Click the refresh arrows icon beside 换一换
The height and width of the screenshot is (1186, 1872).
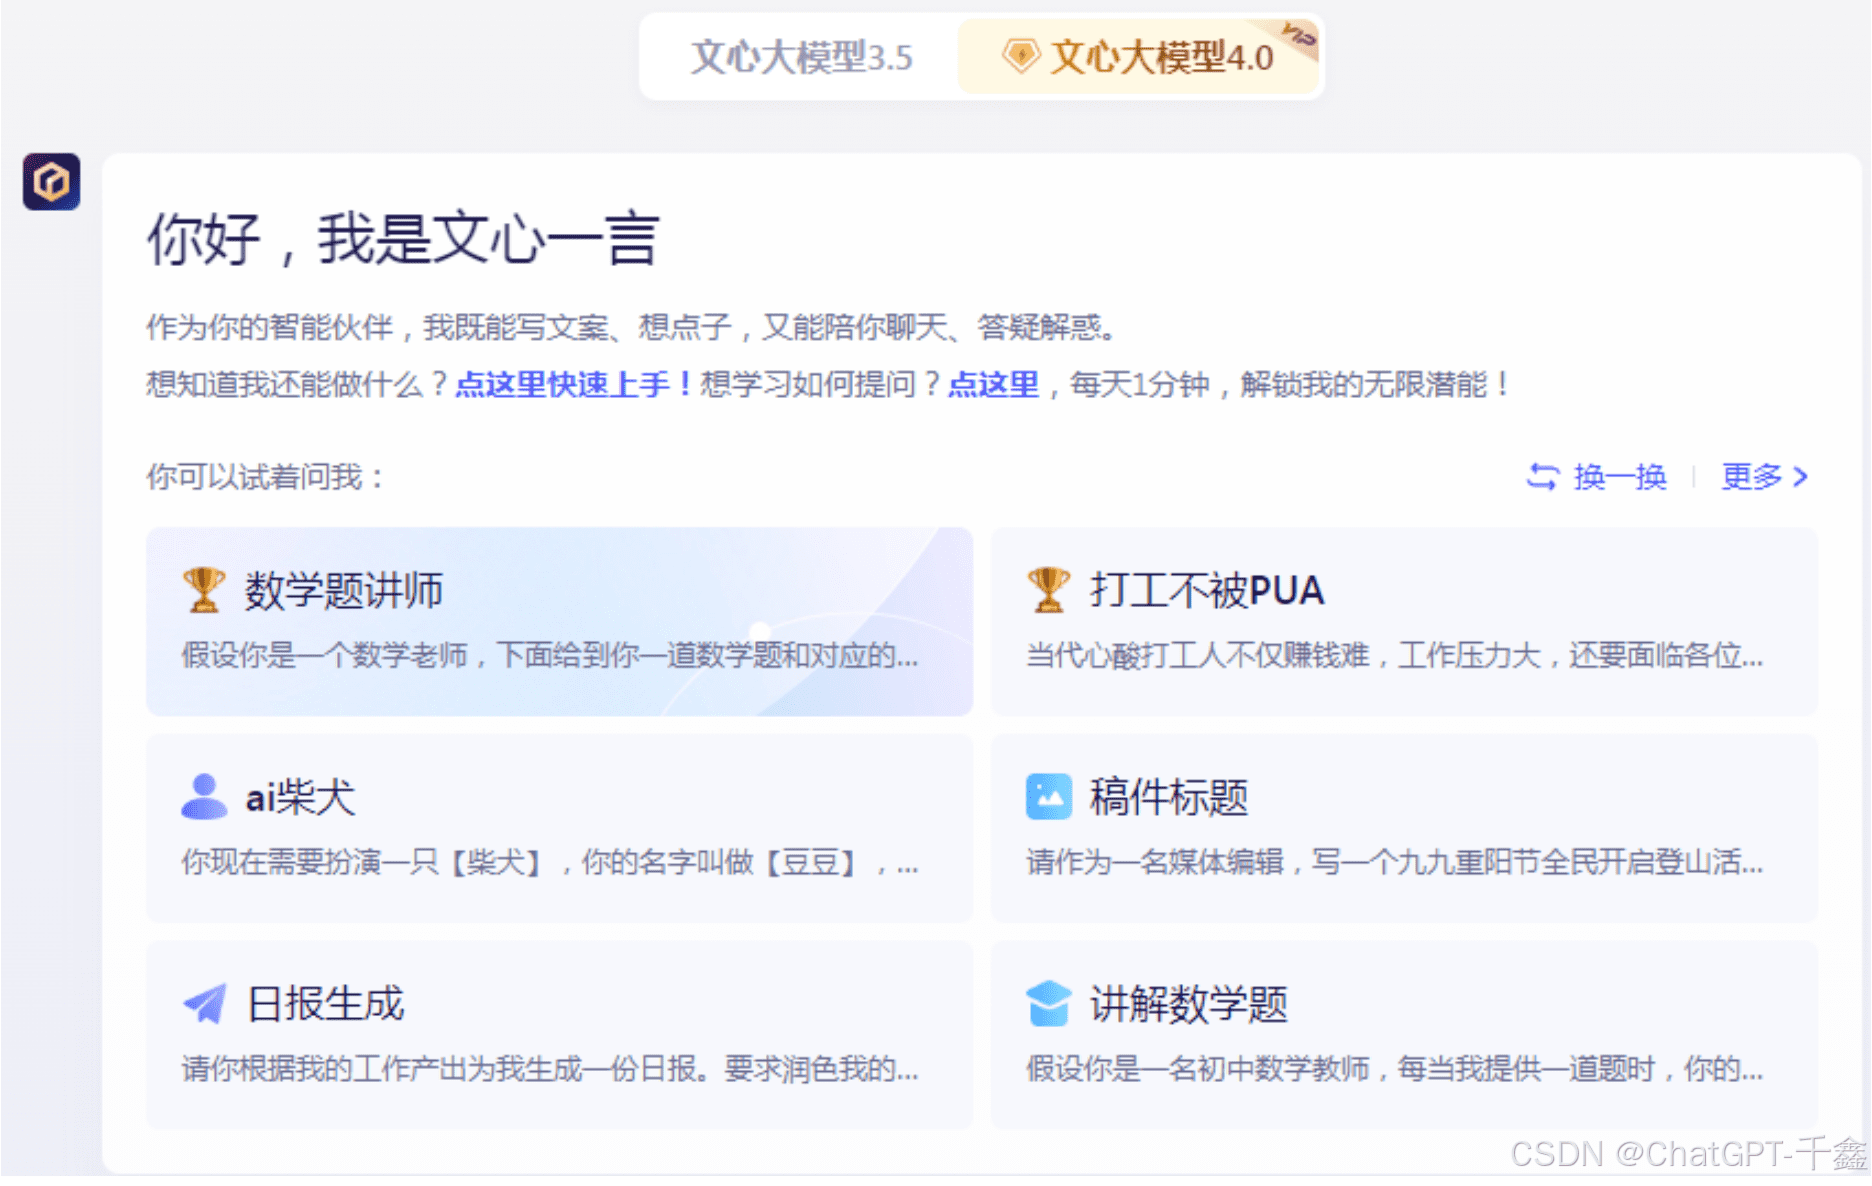coord(1543,477)
